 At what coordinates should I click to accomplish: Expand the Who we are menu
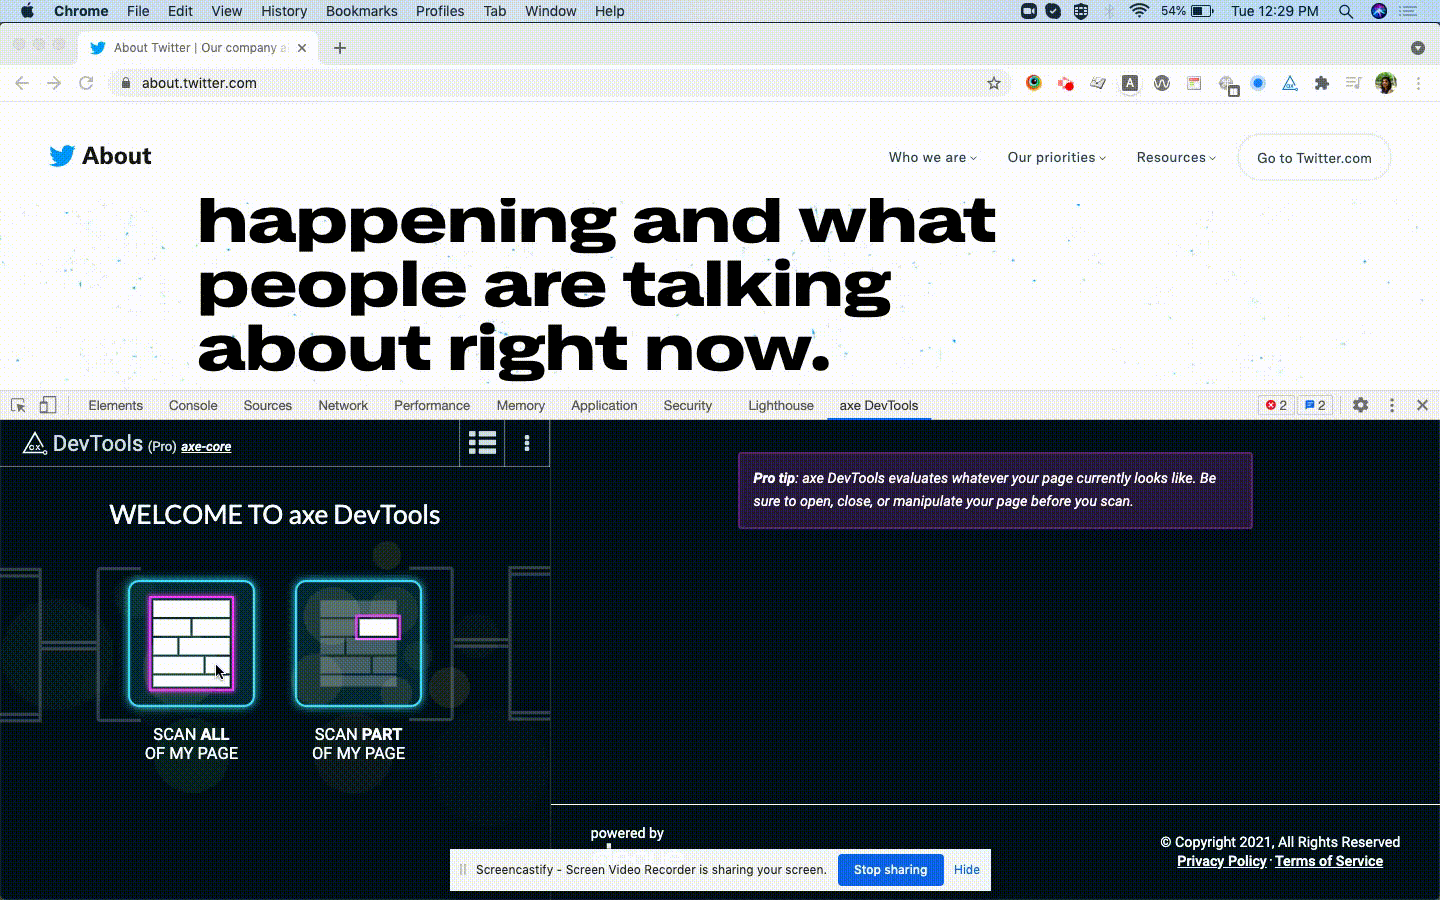[932, 157]
